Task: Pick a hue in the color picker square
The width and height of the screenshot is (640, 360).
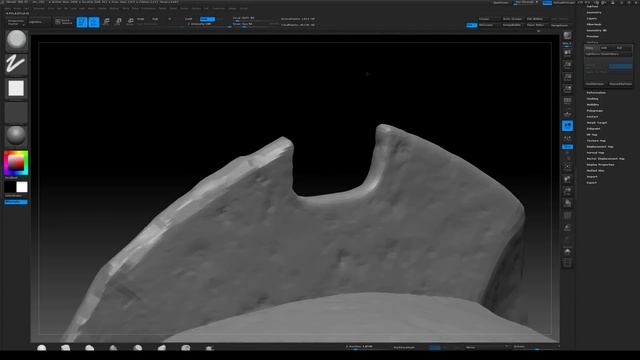Action: [16, 163]
